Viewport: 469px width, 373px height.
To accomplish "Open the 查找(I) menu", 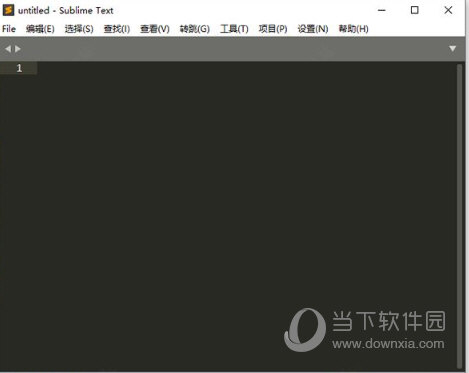I will [117, 29].
